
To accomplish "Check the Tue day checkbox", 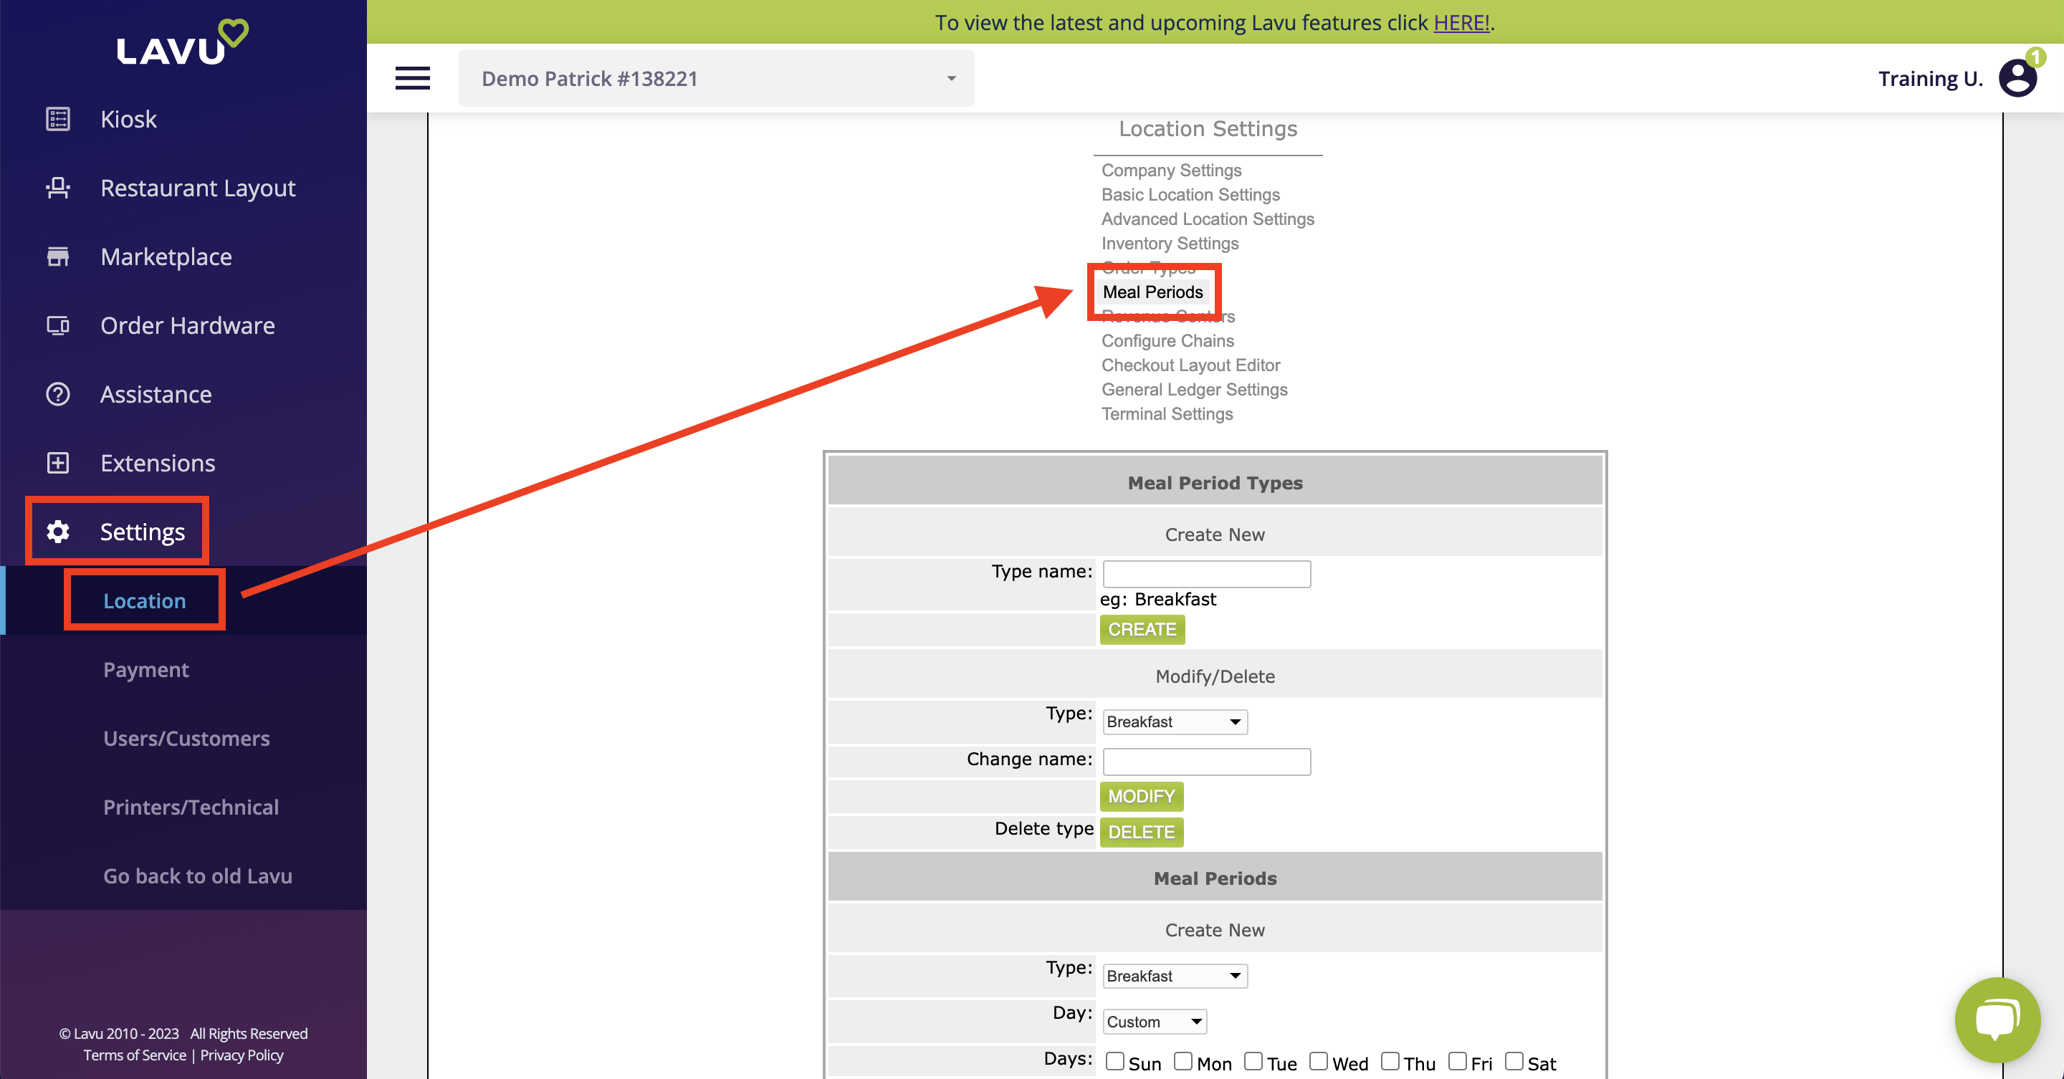I will click(1253, 1061).
